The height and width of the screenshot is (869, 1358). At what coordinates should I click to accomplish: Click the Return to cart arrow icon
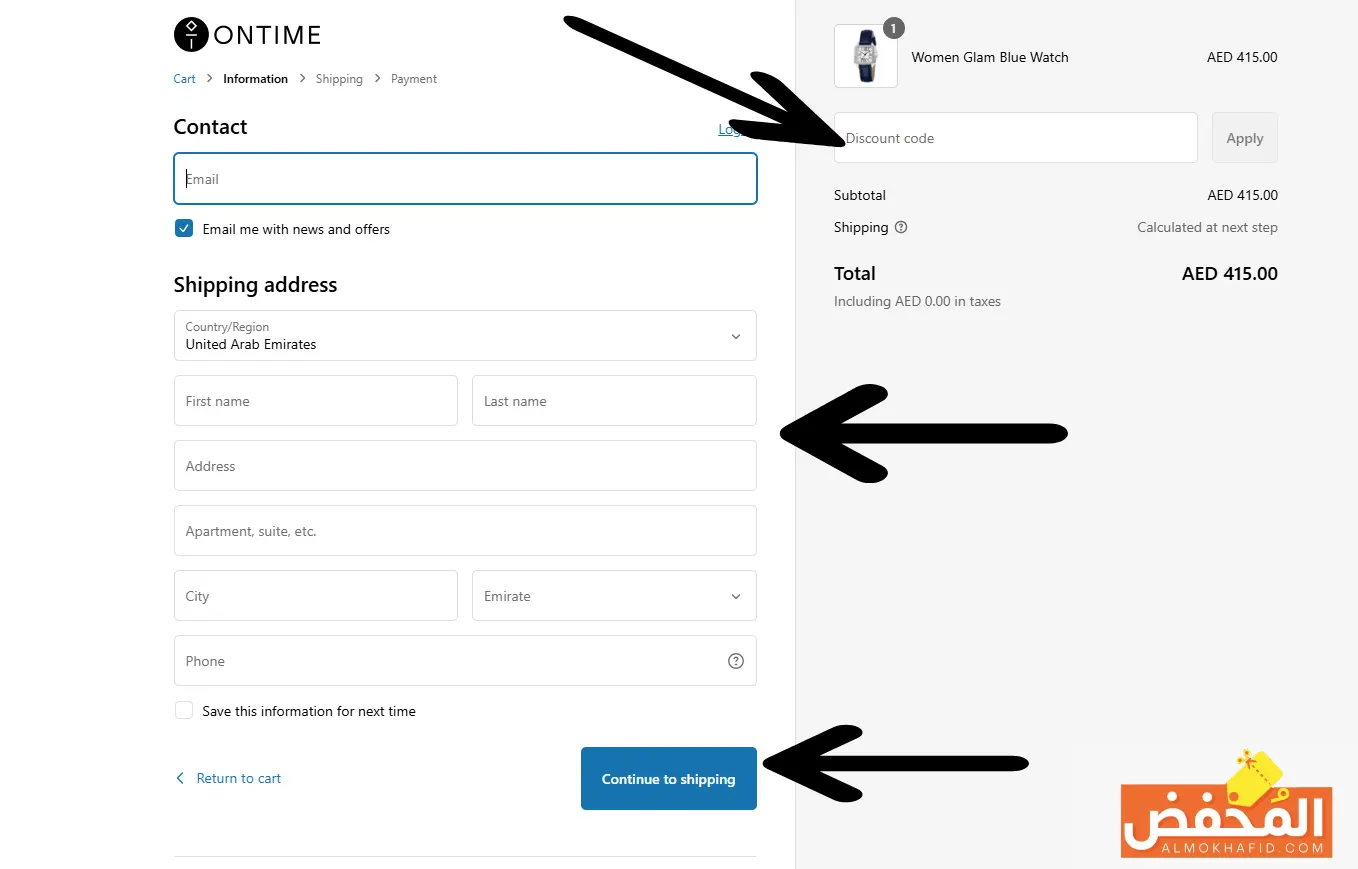tap(180, 778)
